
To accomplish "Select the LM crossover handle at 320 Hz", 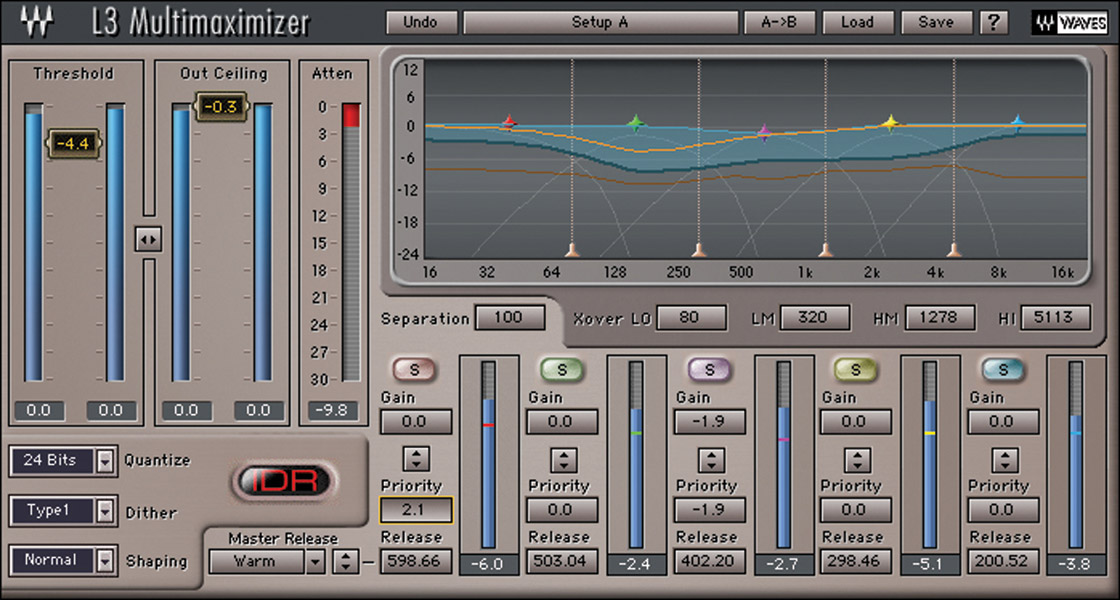I will 699,250.
